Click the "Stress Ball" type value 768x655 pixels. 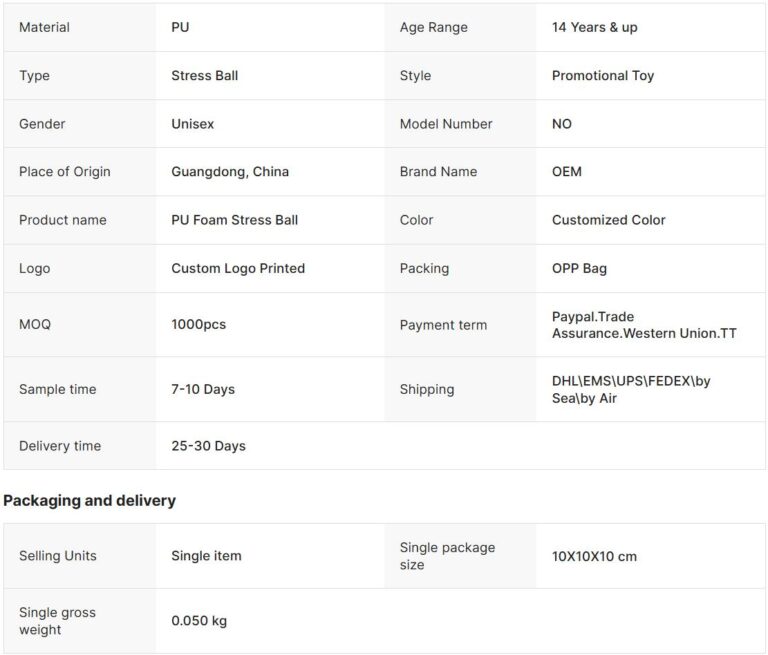pos(204,76)
